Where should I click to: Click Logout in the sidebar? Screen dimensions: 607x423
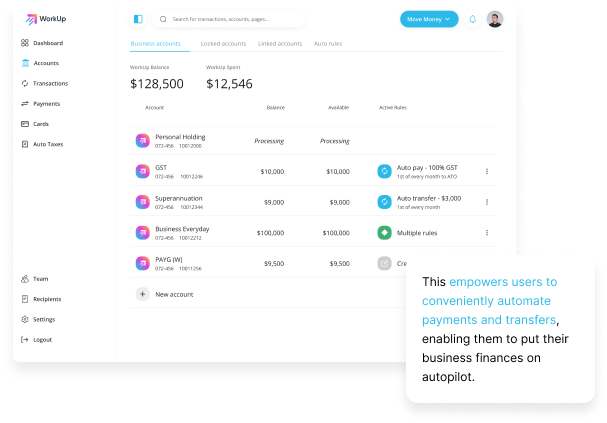[36, 339]
